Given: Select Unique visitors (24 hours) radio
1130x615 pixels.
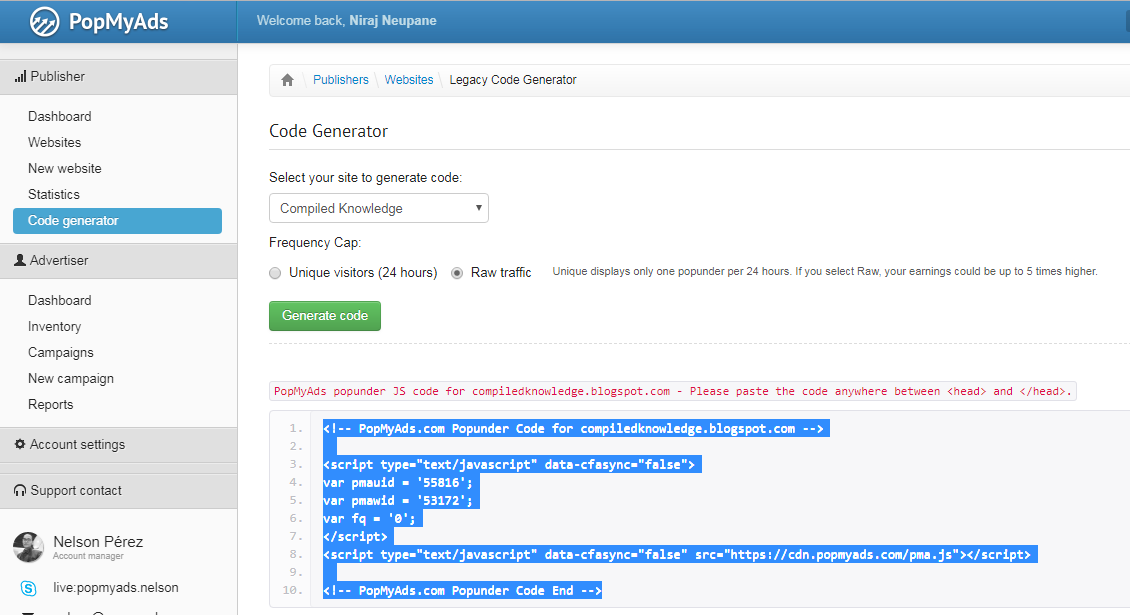Looking at the screenshot, I should click(x=275, y=273).
